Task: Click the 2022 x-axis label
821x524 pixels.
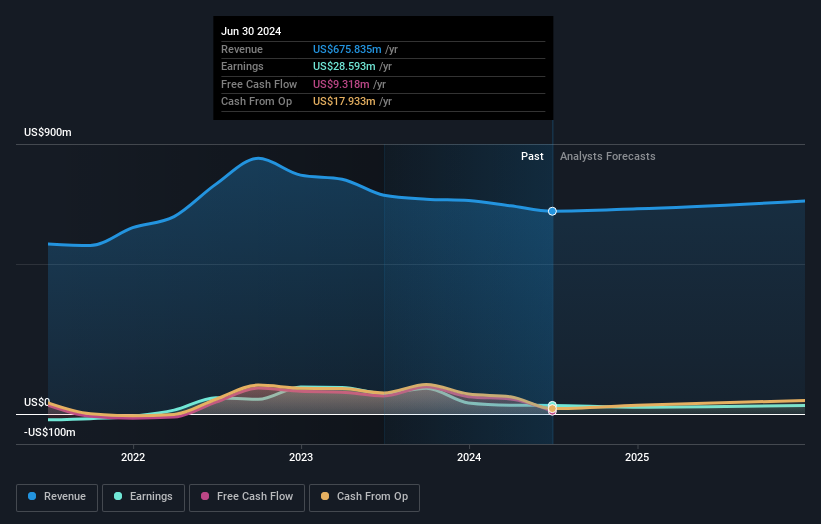Action: click(133, 457)
